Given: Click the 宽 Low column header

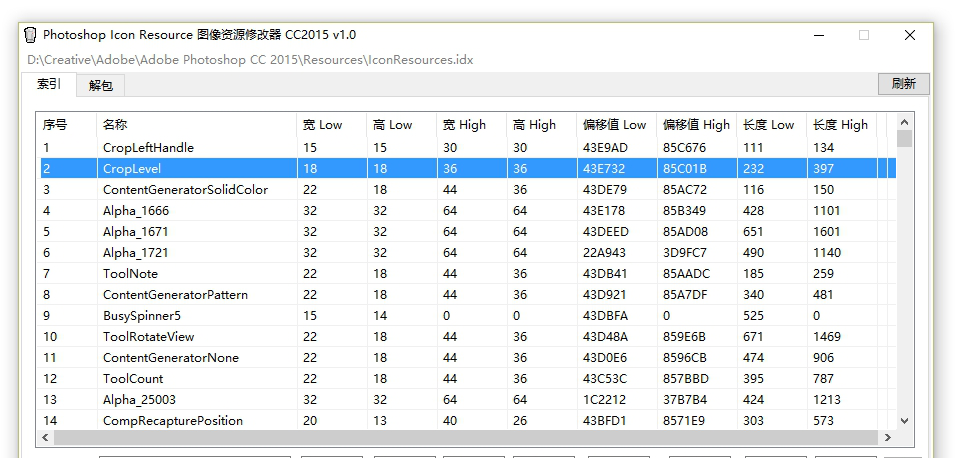Looking at the screenshot, I should click(332, 125).
